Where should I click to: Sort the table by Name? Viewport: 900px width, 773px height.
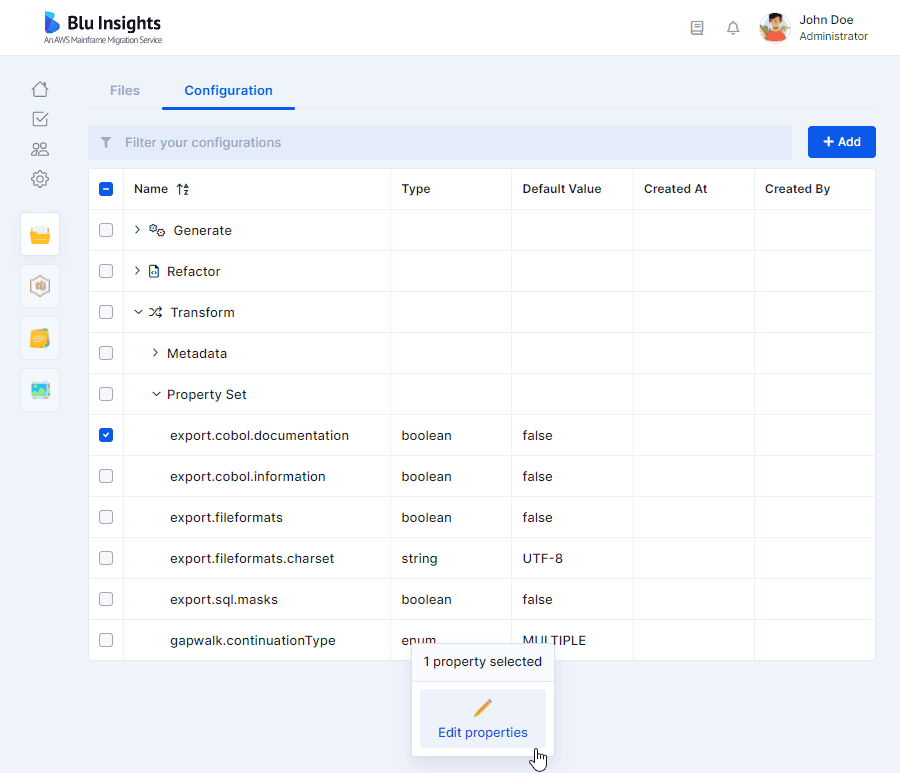[x=183, y=189]
